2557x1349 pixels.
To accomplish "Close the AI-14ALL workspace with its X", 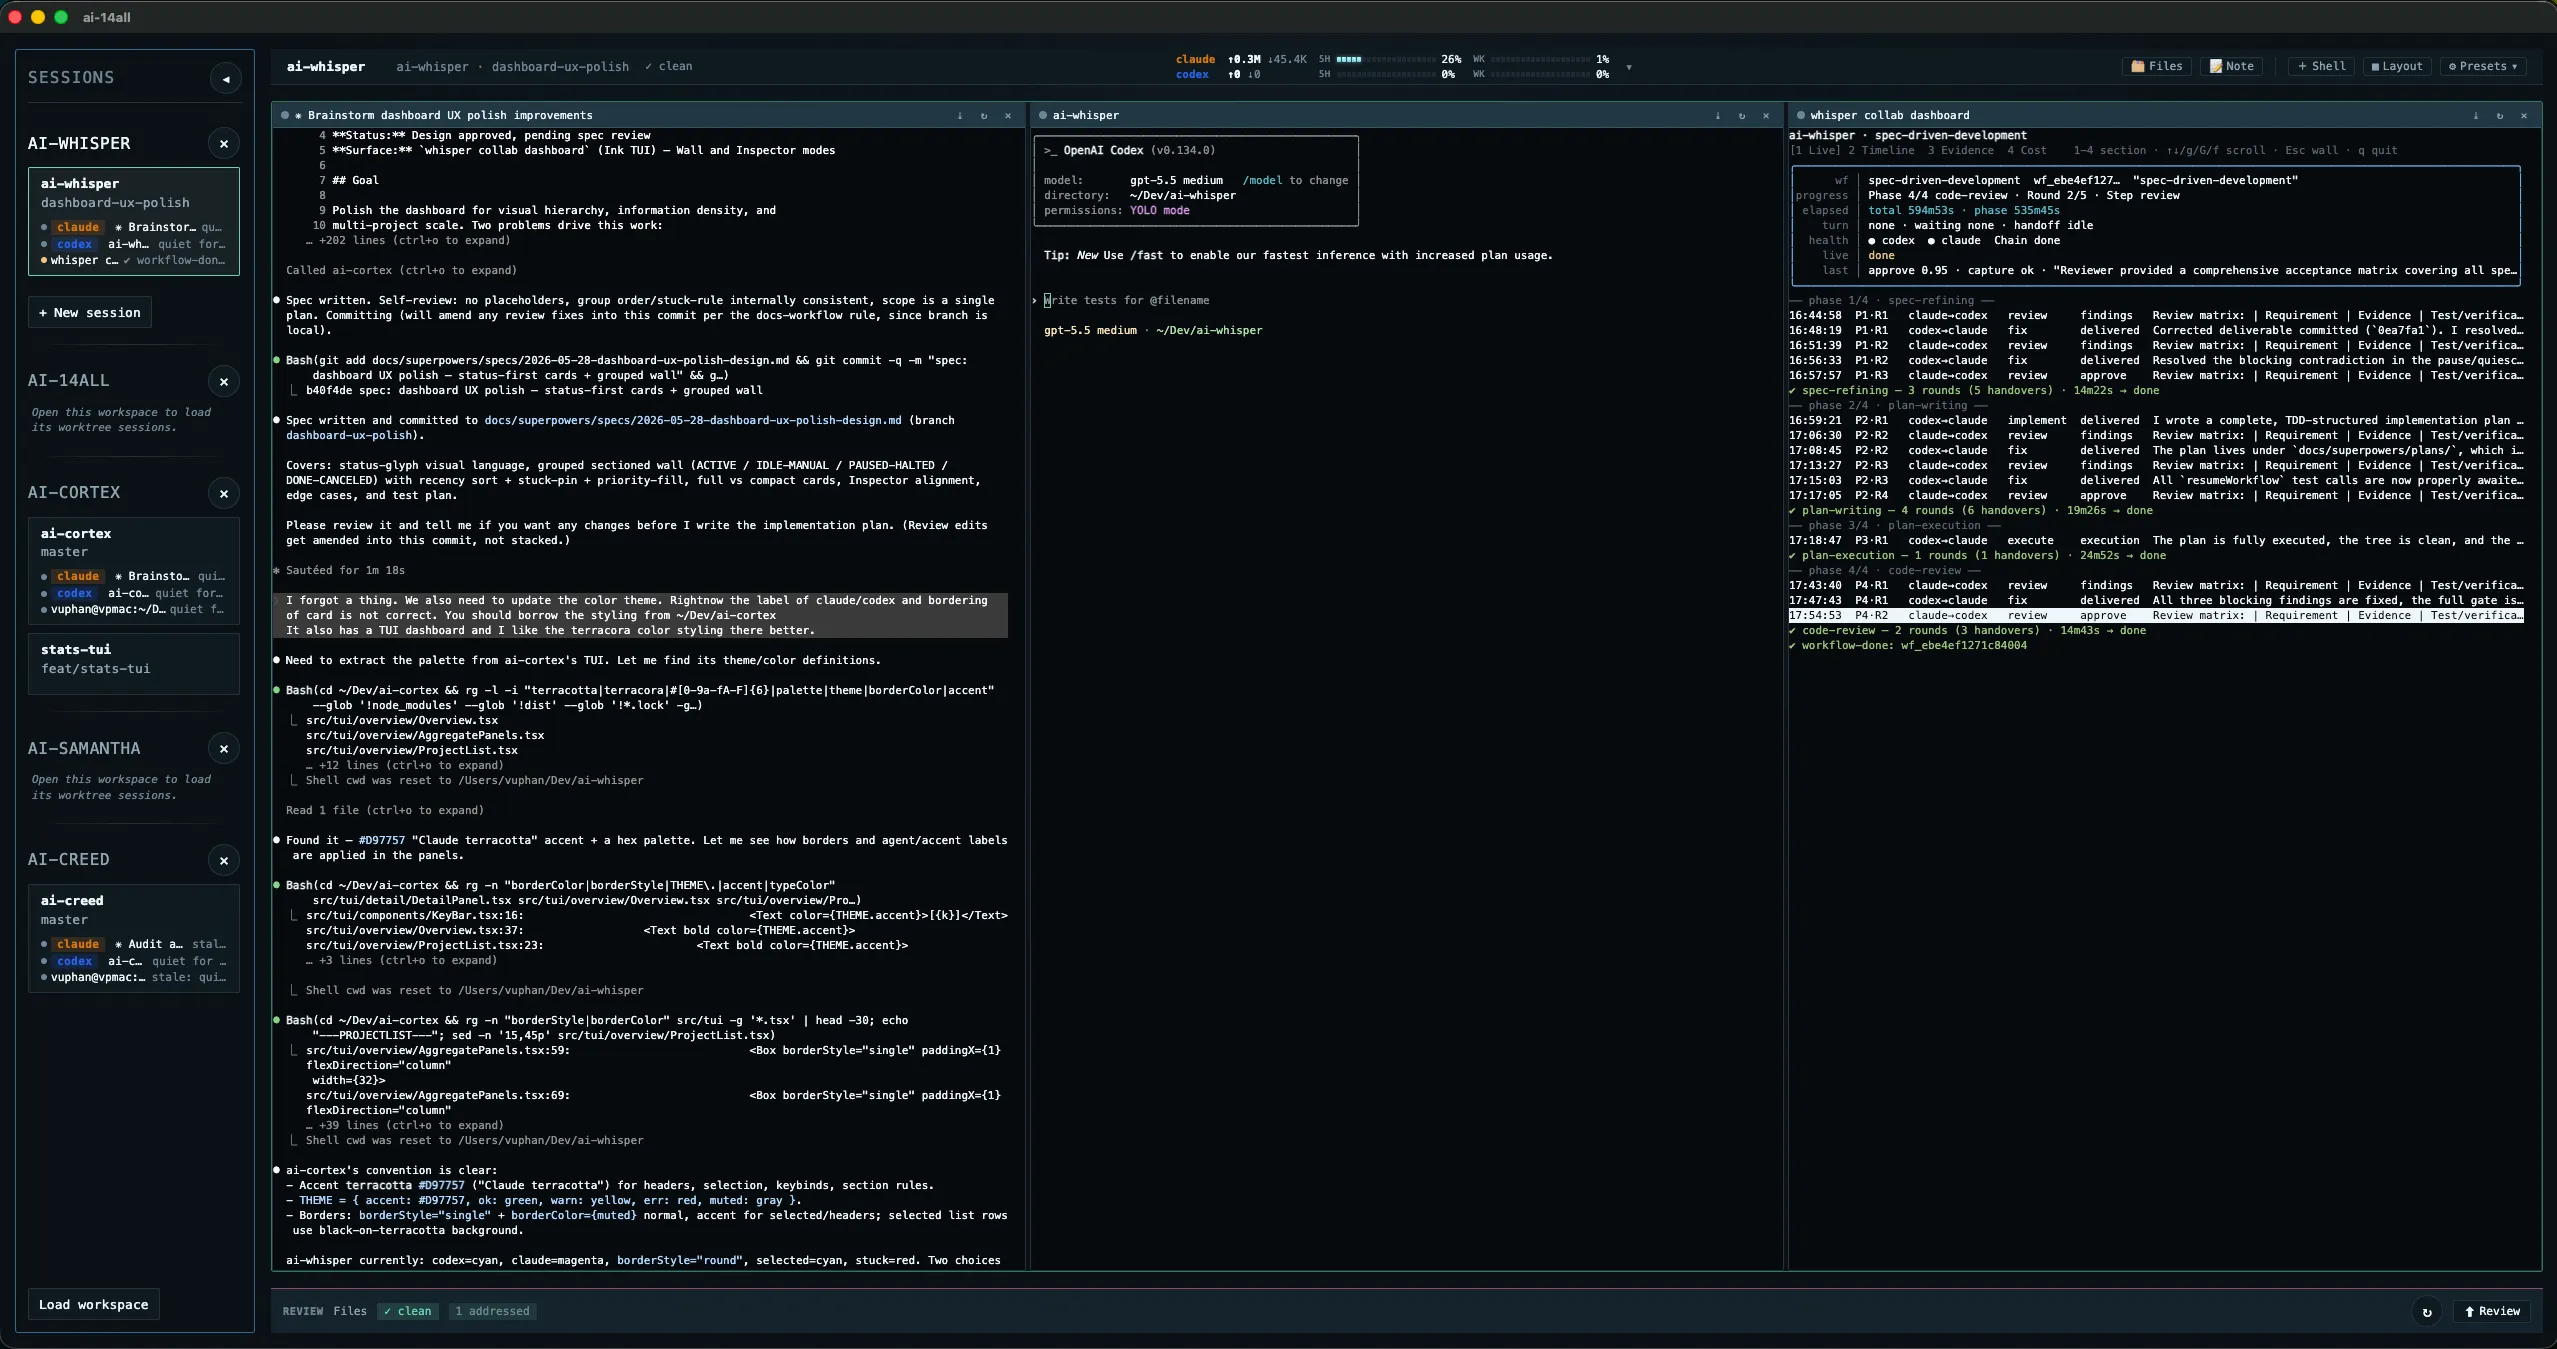I will pos(224,382).
